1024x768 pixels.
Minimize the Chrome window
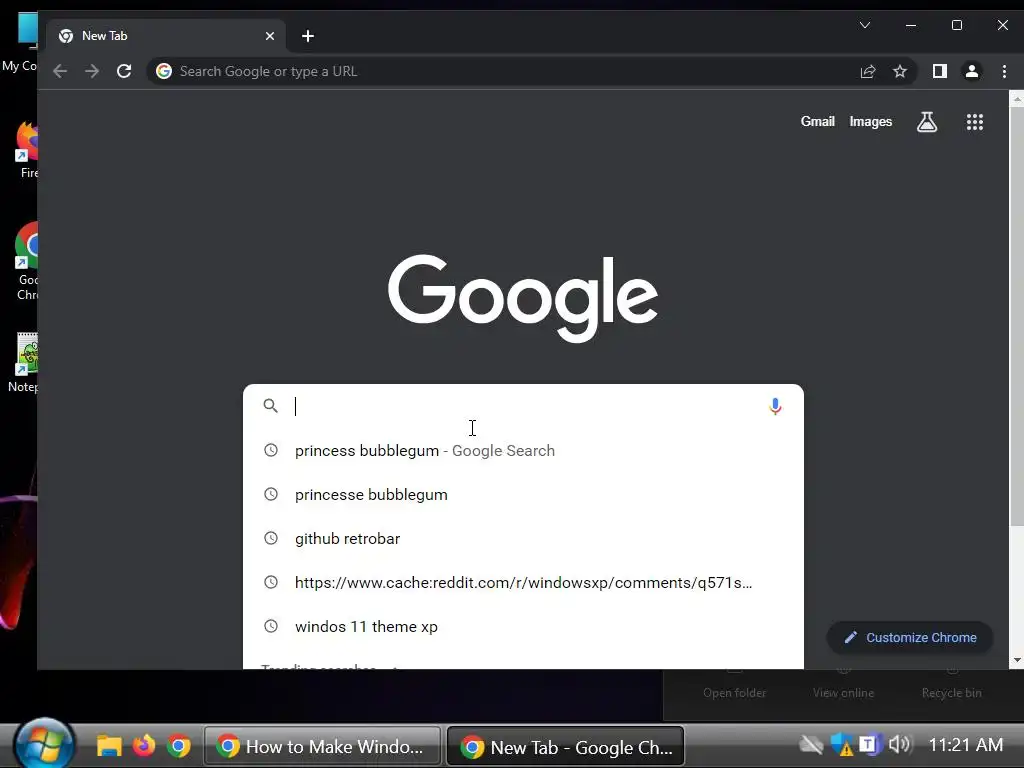[911, 25]
